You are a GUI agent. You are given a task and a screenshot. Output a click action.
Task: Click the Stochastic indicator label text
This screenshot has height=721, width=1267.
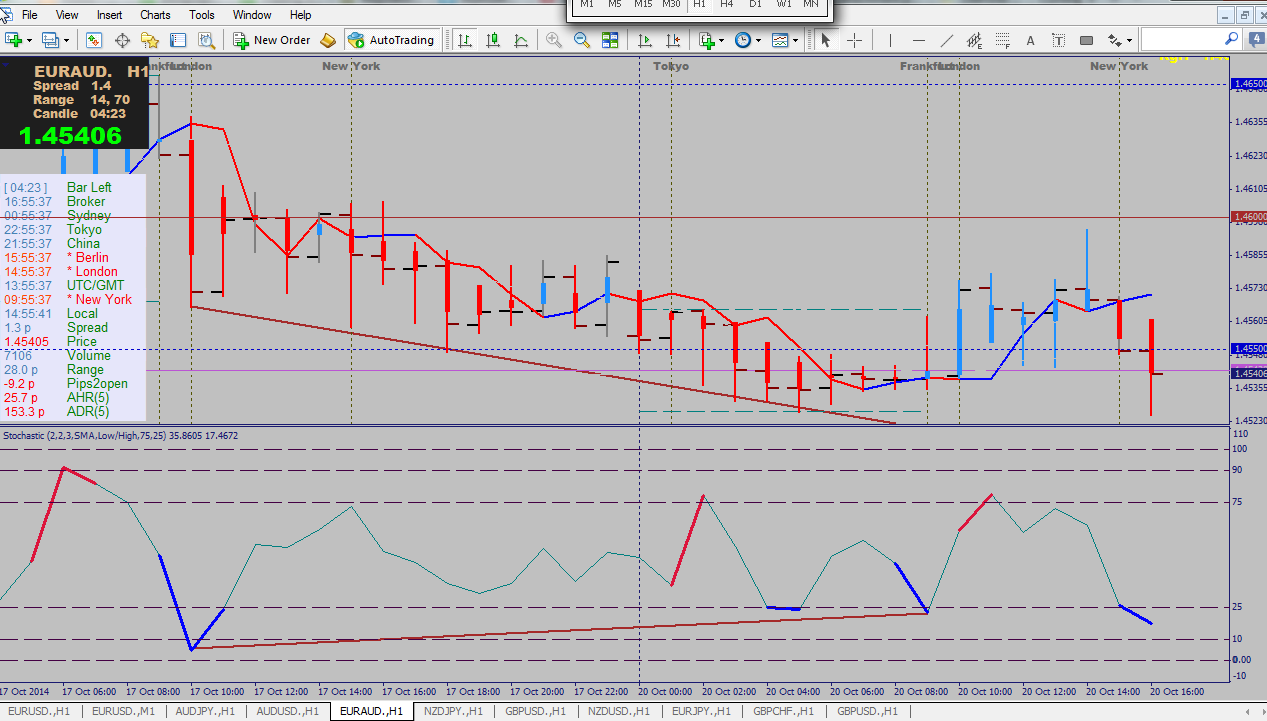coord(121,435)
